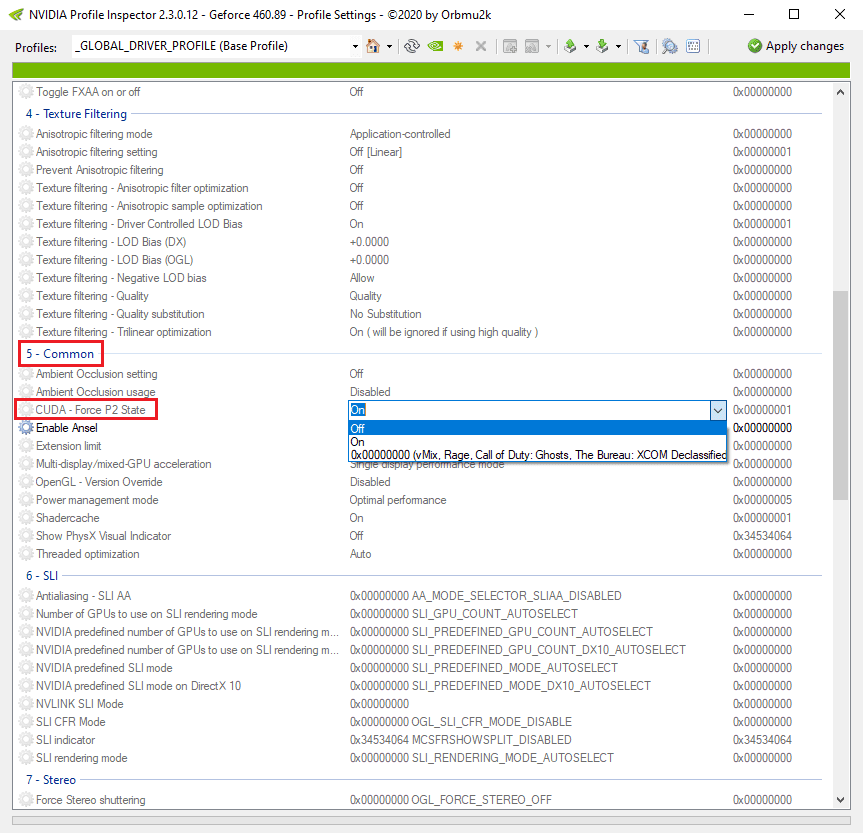Image resolution: width=863 pixels, height=833 pixels.
Task: Open the bit value editor grid icon
Action: pyautogui.click(x=693, y=46)
